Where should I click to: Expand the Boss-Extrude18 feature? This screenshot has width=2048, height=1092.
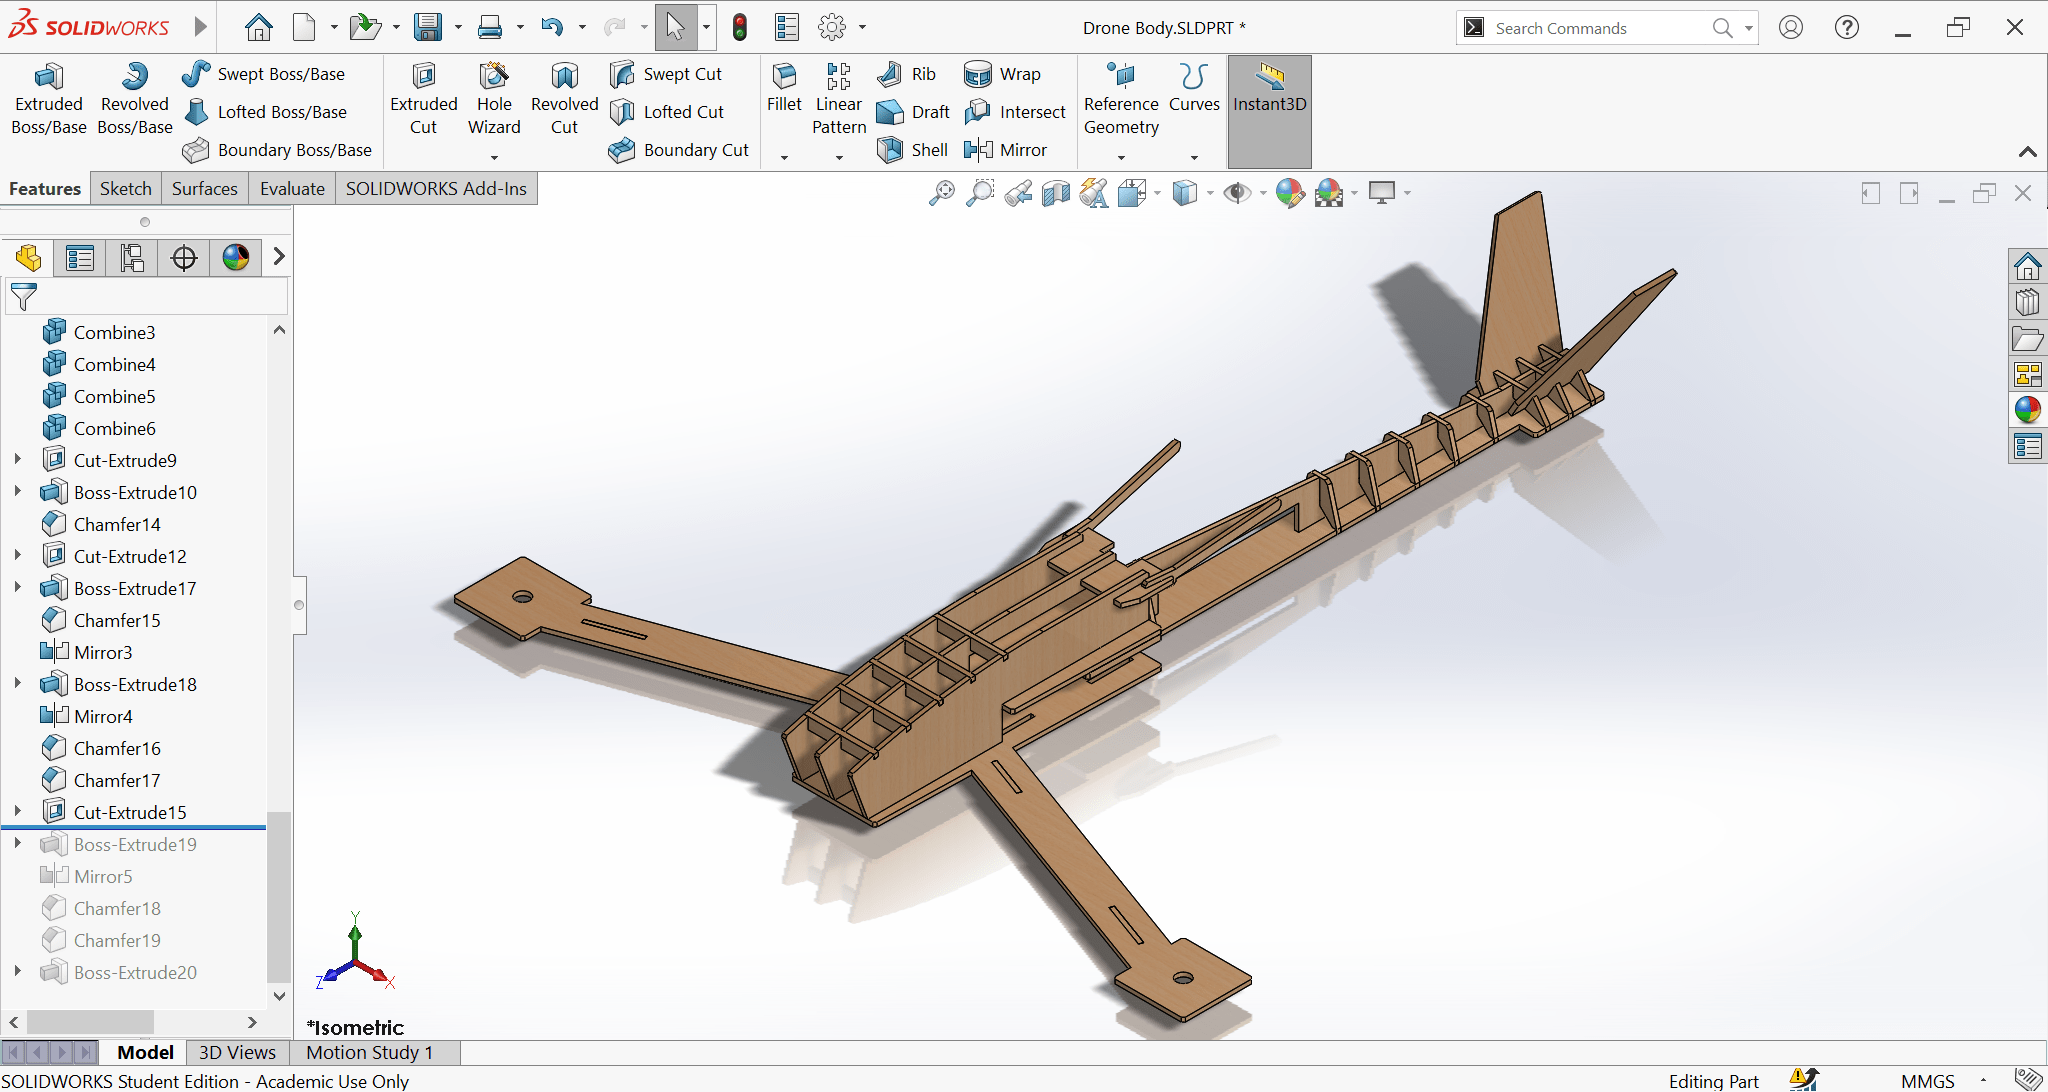(x=17, y=684)
